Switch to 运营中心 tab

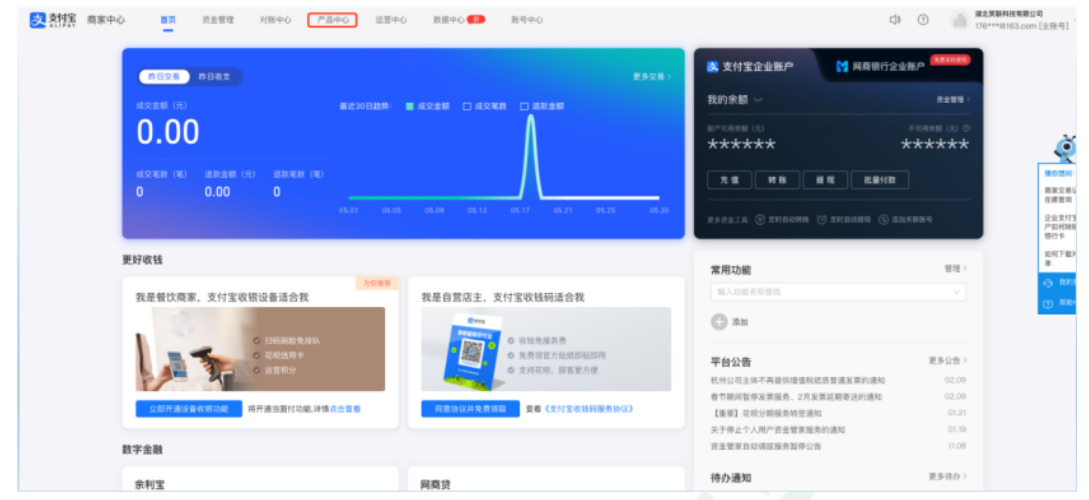[x=391, y=20]
